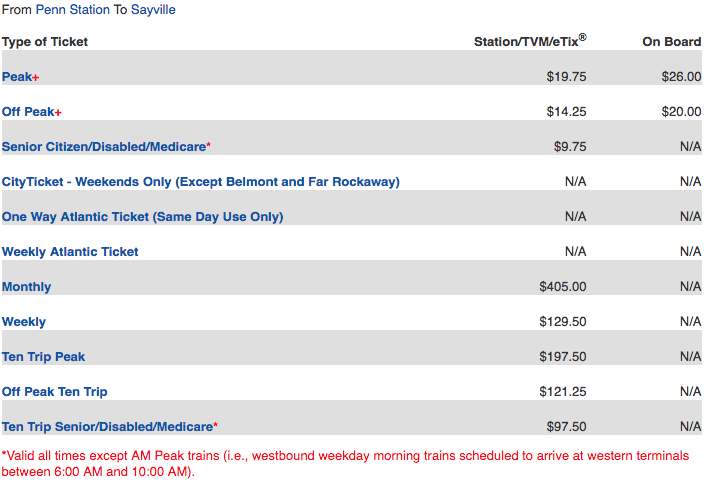This screenshot has width=709, height=484.
Task: Open Ten Trip Peak link
Action: coord(43,356)
